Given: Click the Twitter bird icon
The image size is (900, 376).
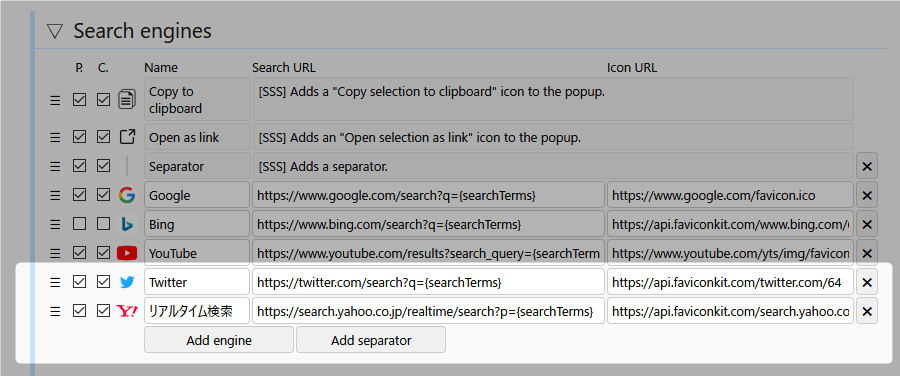Looking at the screenshot, I should pos(127,282).
